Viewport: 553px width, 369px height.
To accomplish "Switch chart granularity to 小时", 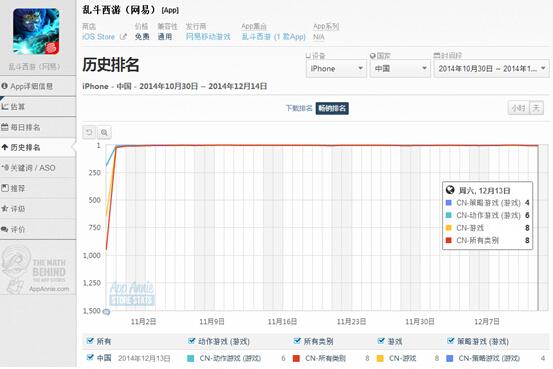I will [x=518, y=108].
